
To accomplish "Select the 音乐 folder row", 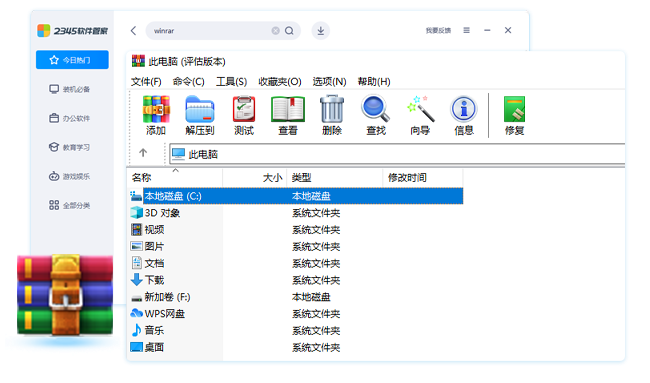I will (x=296, y=330).
